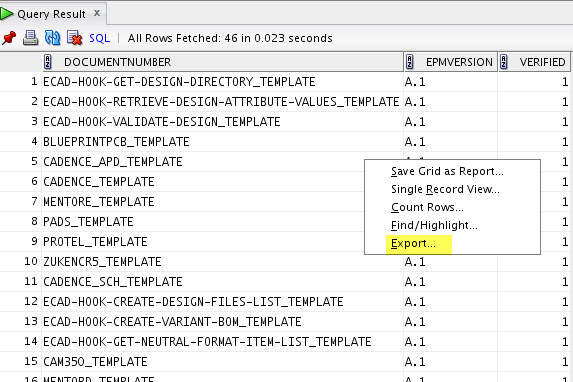573x382 pixels.
Task: Select ECAD-HOOK-RETRIEVE-DESIGN-ATTRIBUTE-VALUES_TEMPLATE cell
Action: [223, 102]
